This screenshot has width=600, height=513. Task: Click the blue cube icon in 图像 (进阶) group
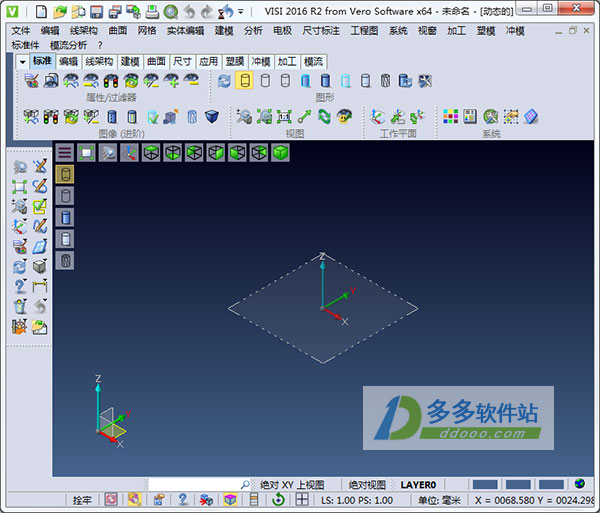click(x=212, y=116)
